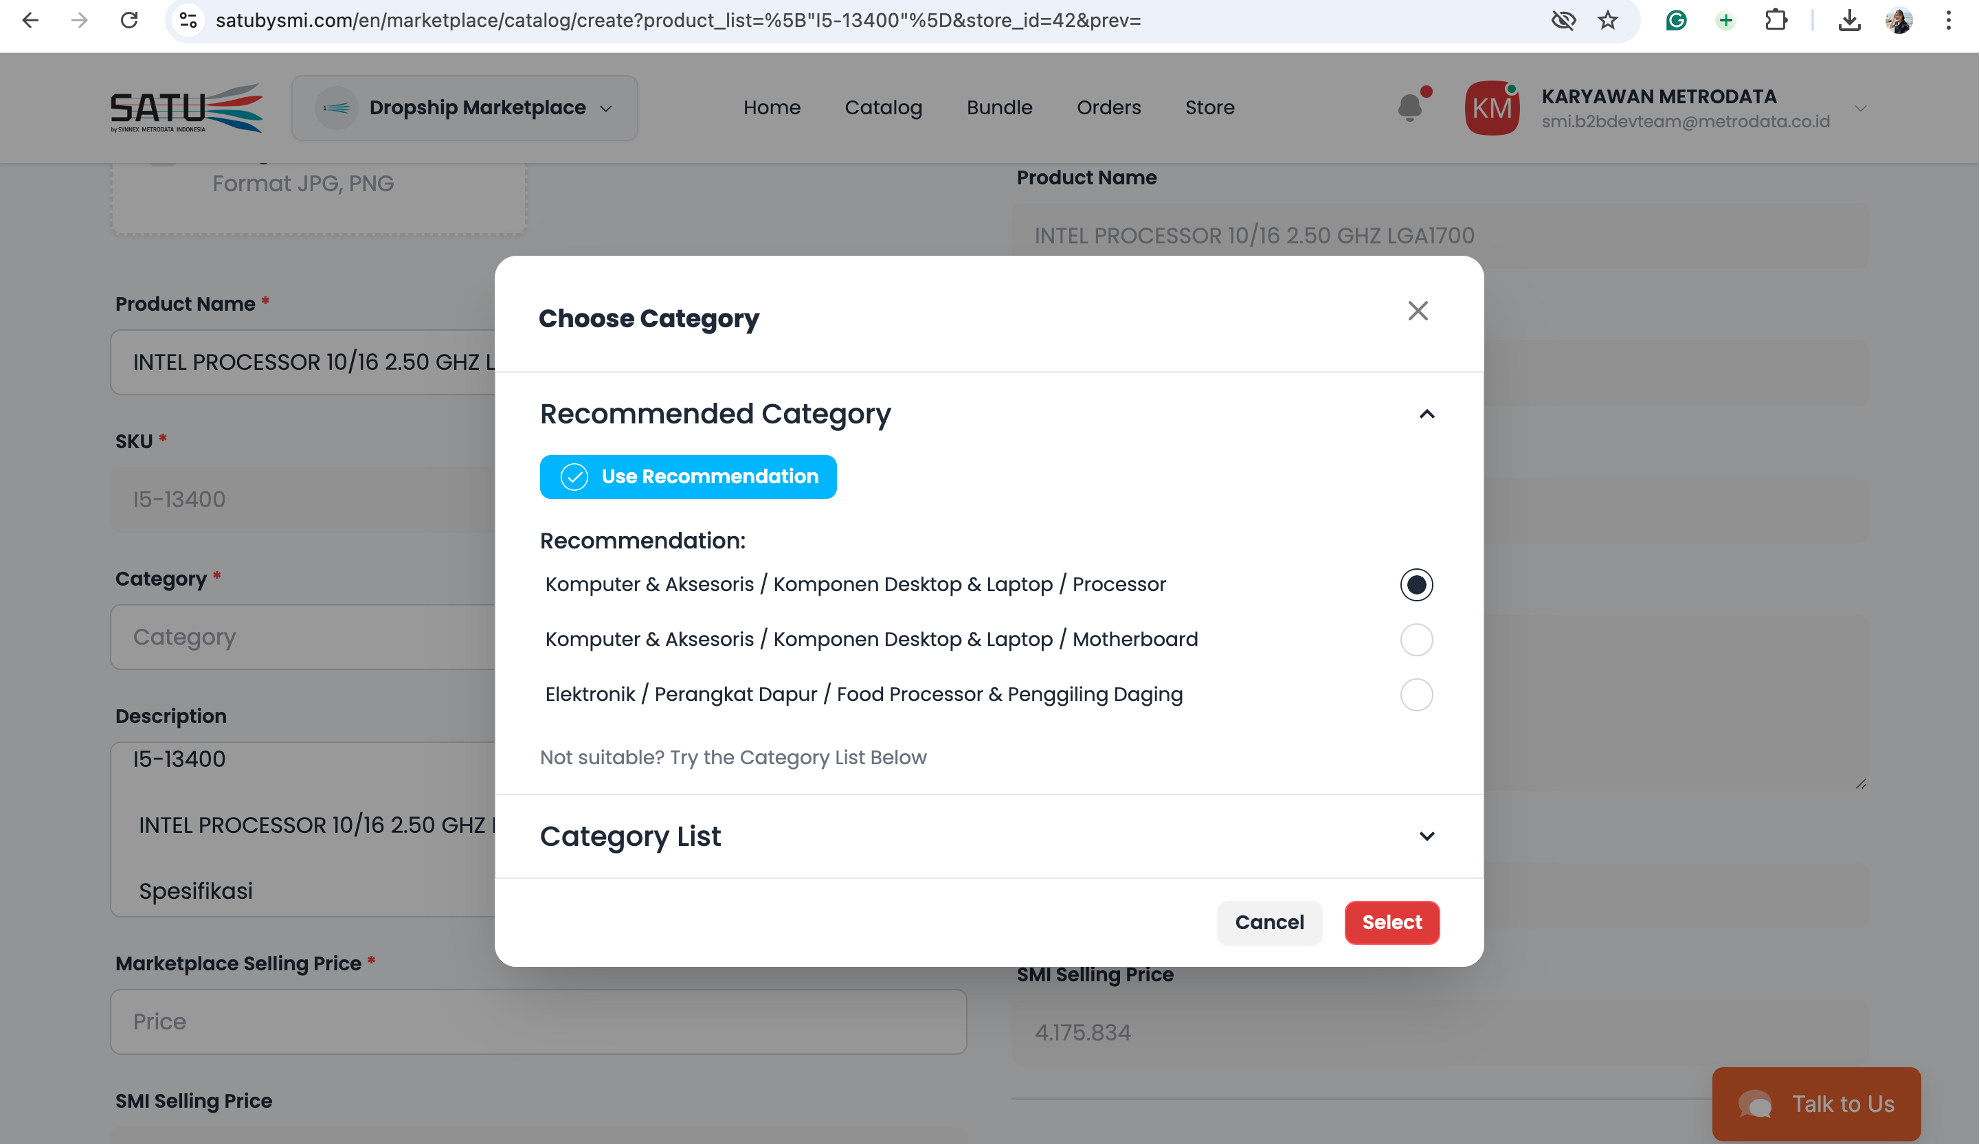Collapse the Recommended Category section
The width and height of the screenshot is (1980, 1144).
[x=1426, y=414]
